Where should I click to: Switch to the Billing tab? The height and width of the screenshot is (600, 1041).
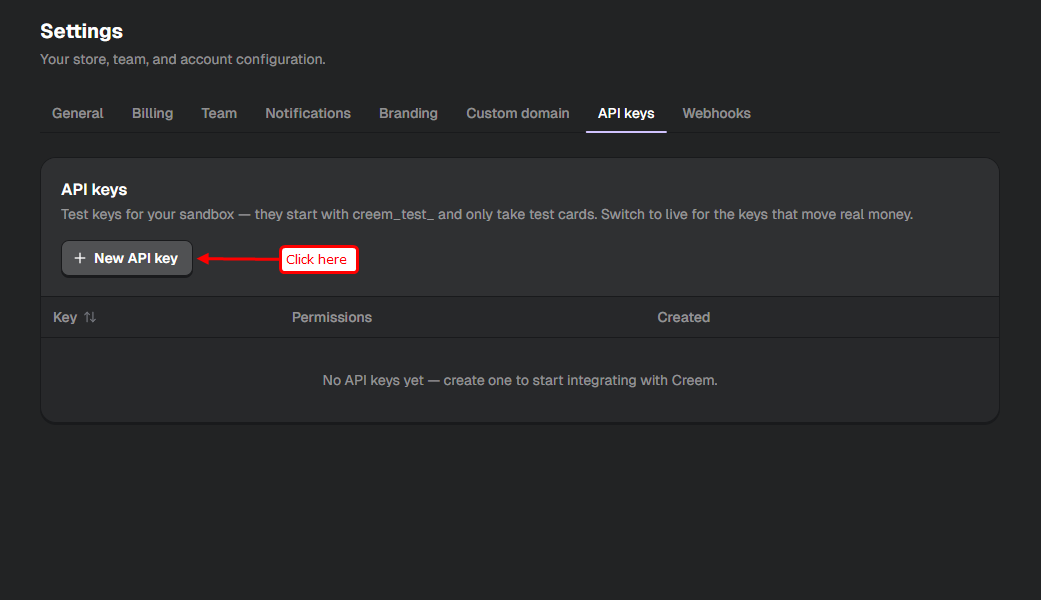point(152,113)
